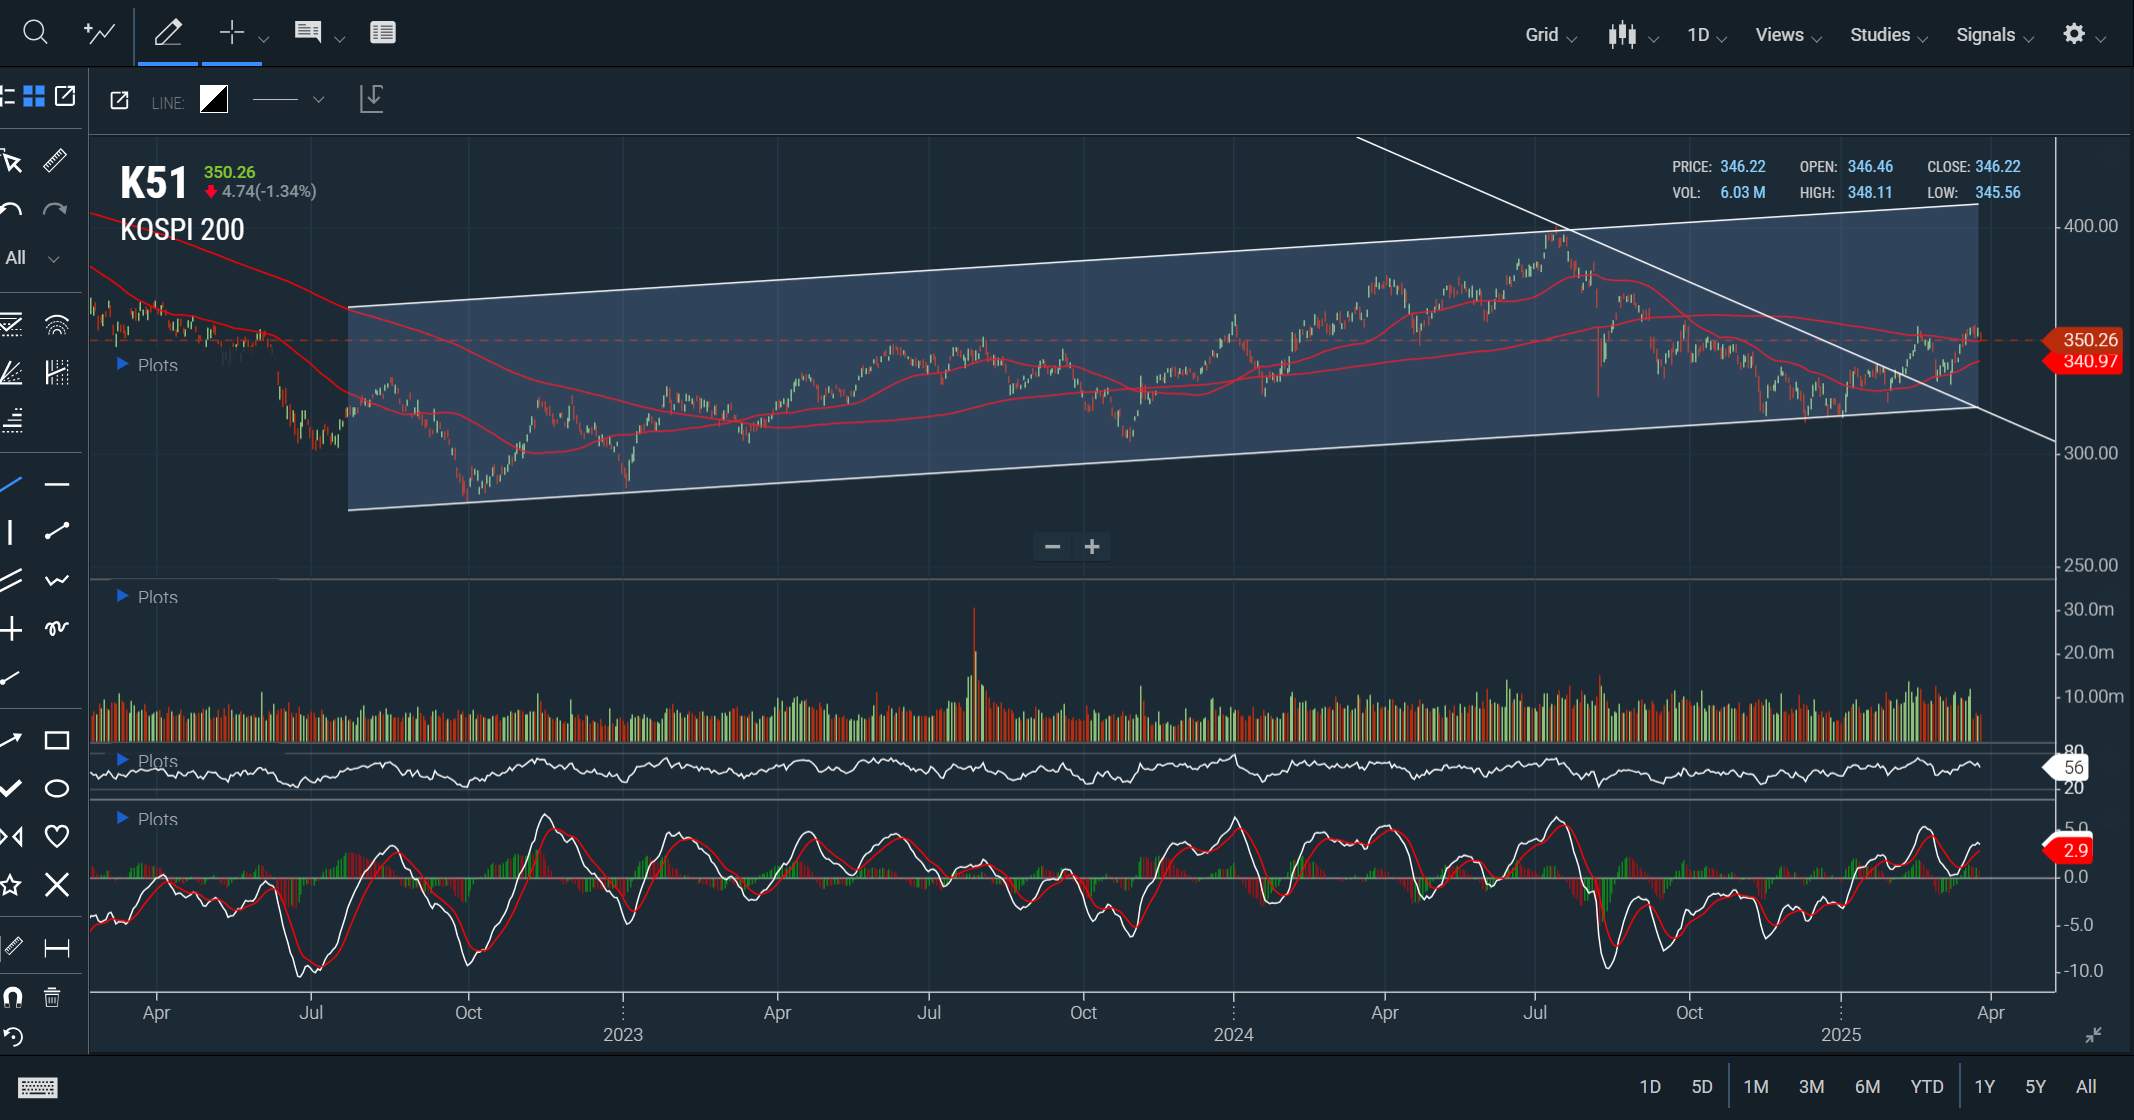2134x1120 pixels.
Task: Select the star marker tool
Action: click(11, 885)
